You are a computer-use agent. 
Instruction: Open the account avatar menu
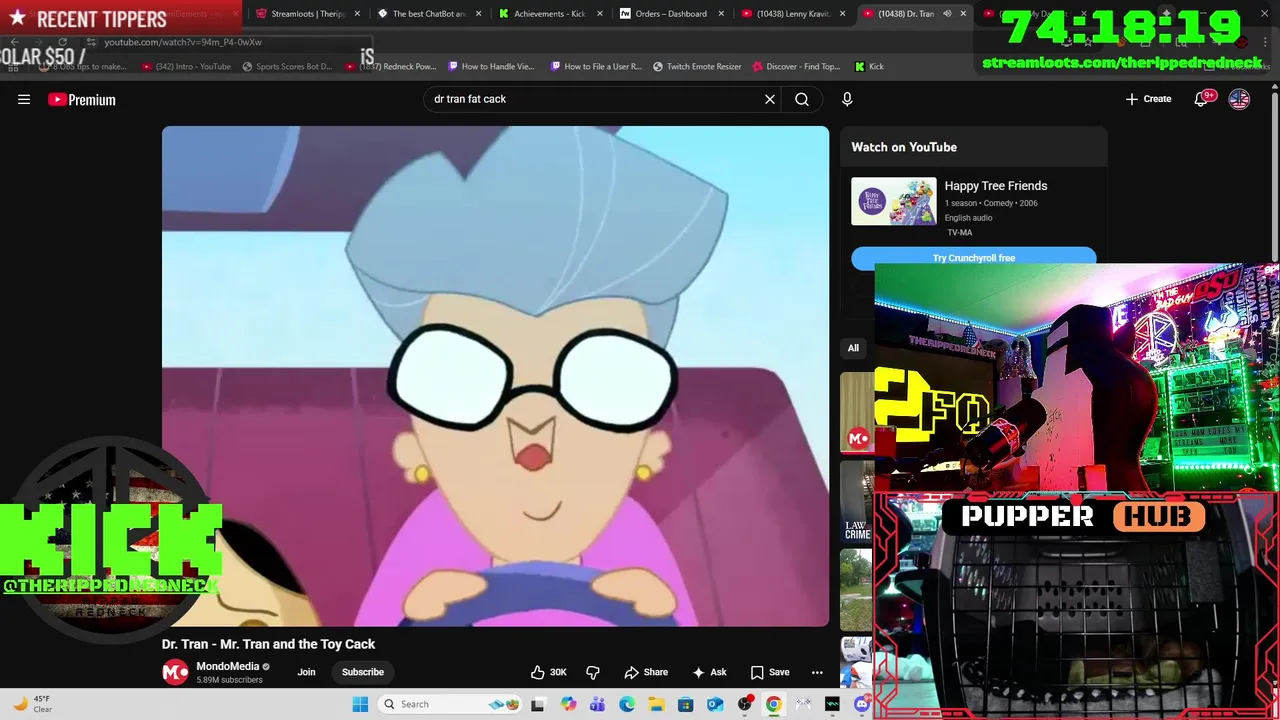pyautogui.click(x=1239, y=99)
